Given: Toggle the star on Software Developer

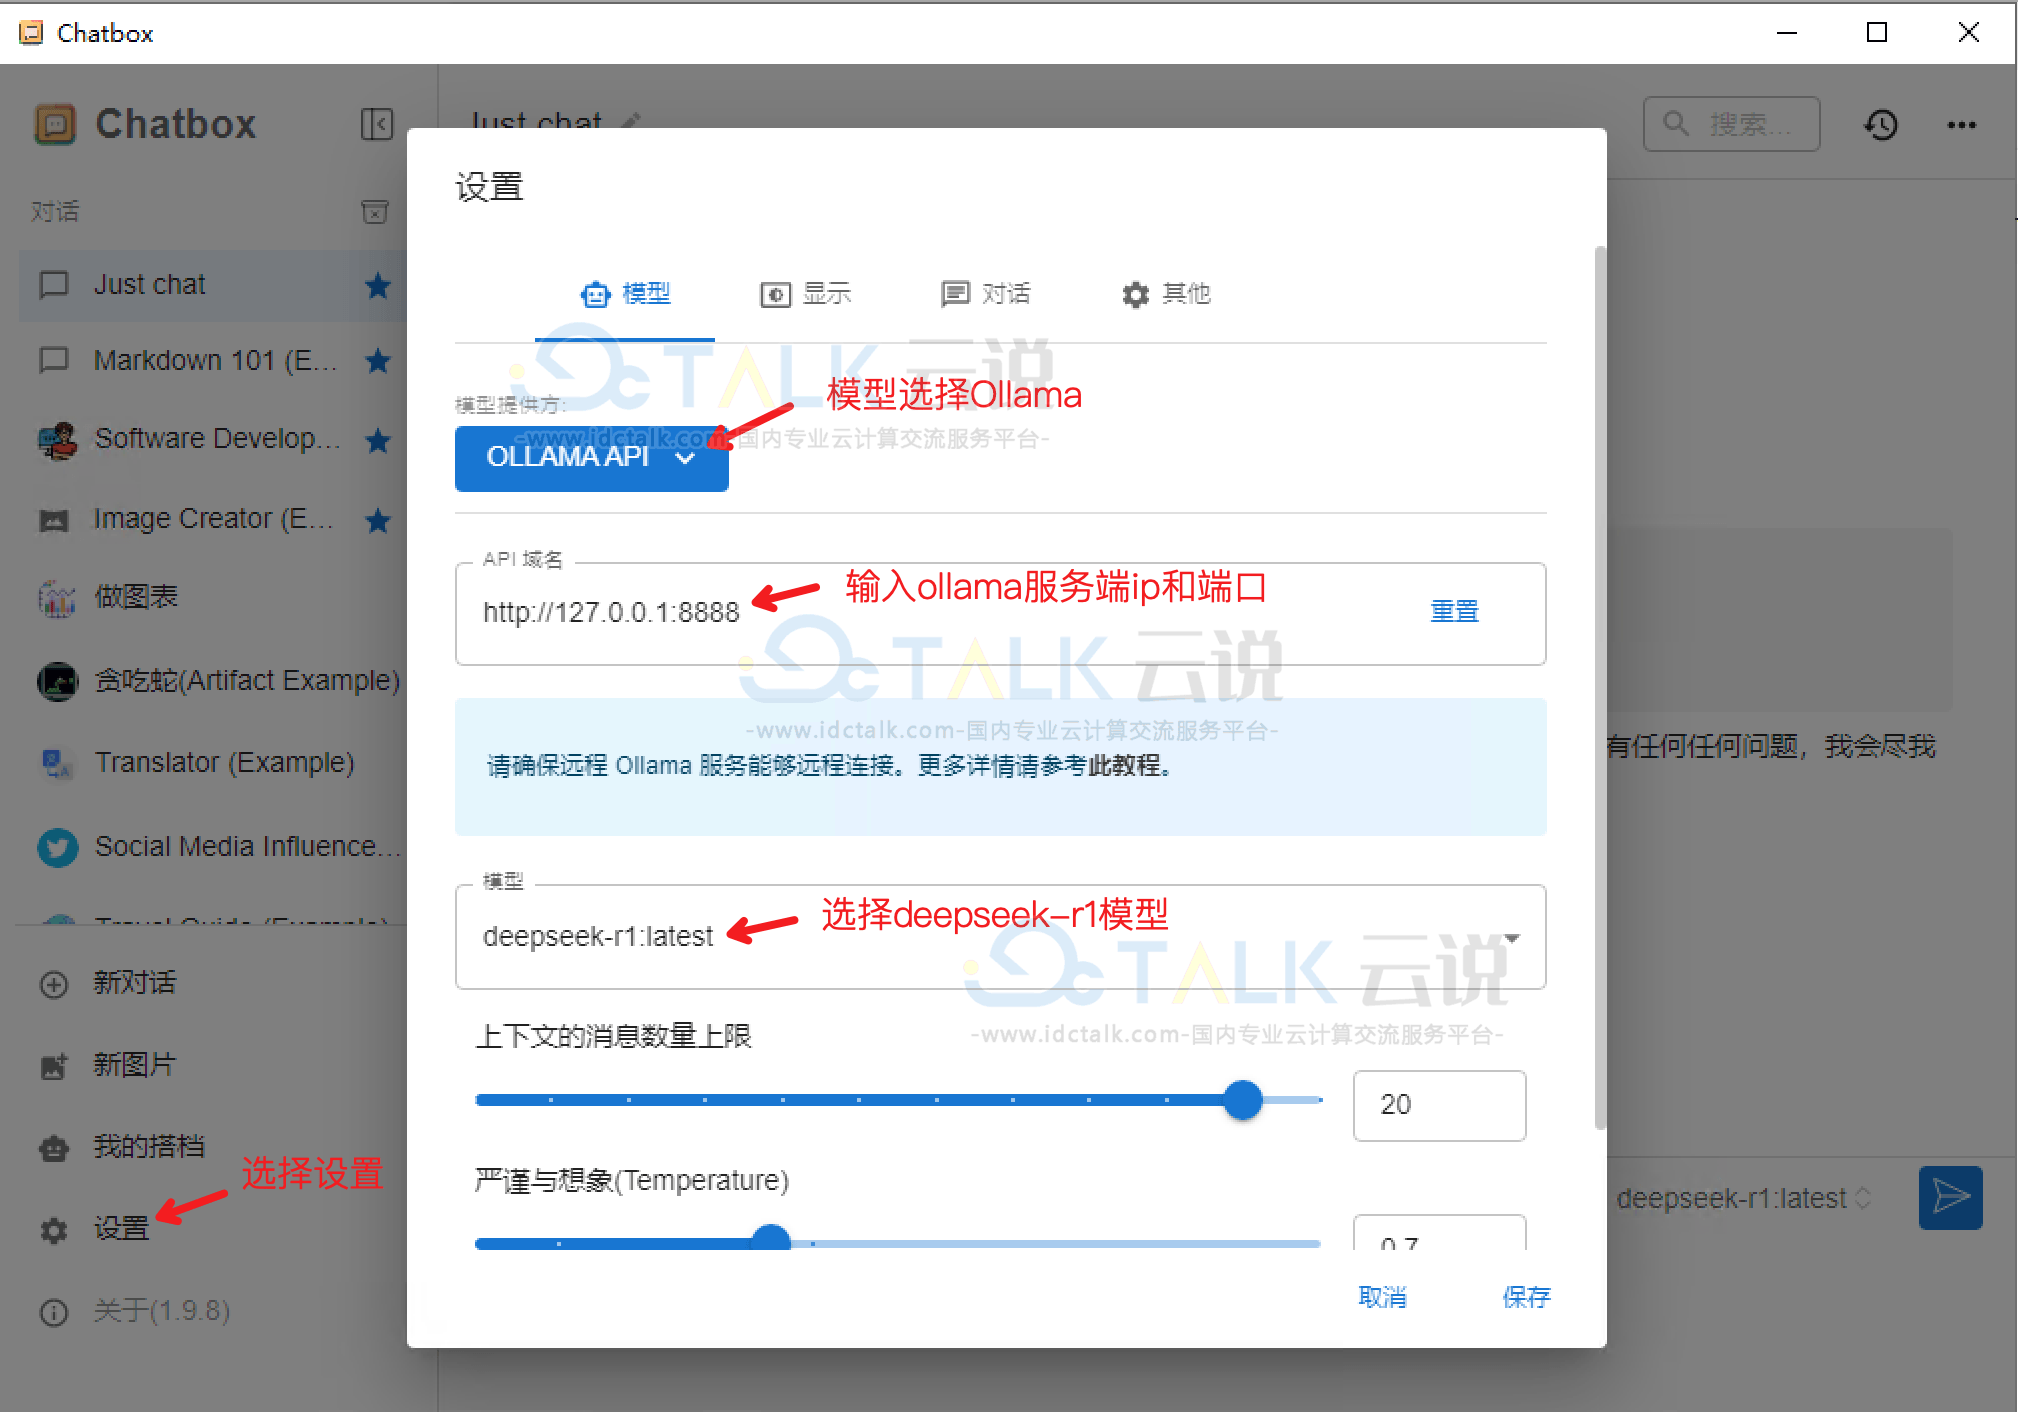Looking at the screenshot, I should 378,439.
